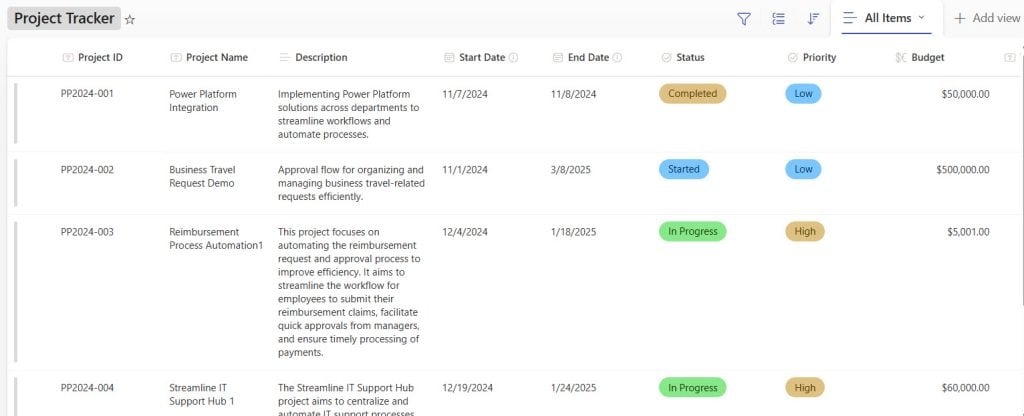Click the description starting Implementing Power Platform
Viewport: 1024px width, 416px height.
pos(349,114)
